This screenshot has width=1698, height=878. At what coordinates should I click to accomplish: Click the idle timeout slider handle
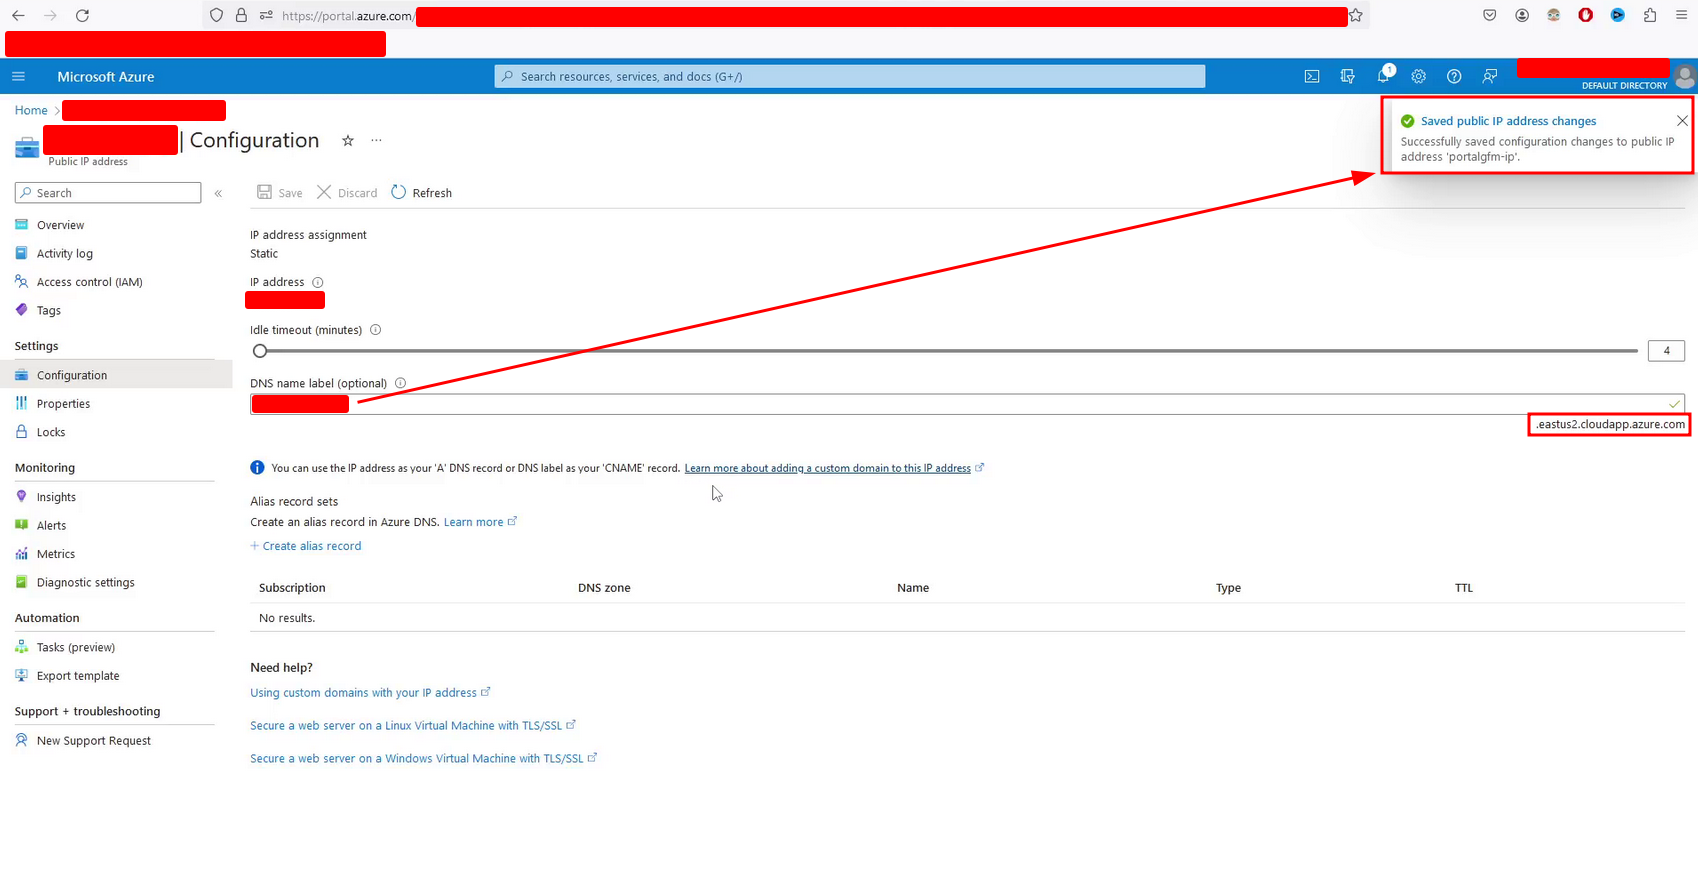[260, 351]
